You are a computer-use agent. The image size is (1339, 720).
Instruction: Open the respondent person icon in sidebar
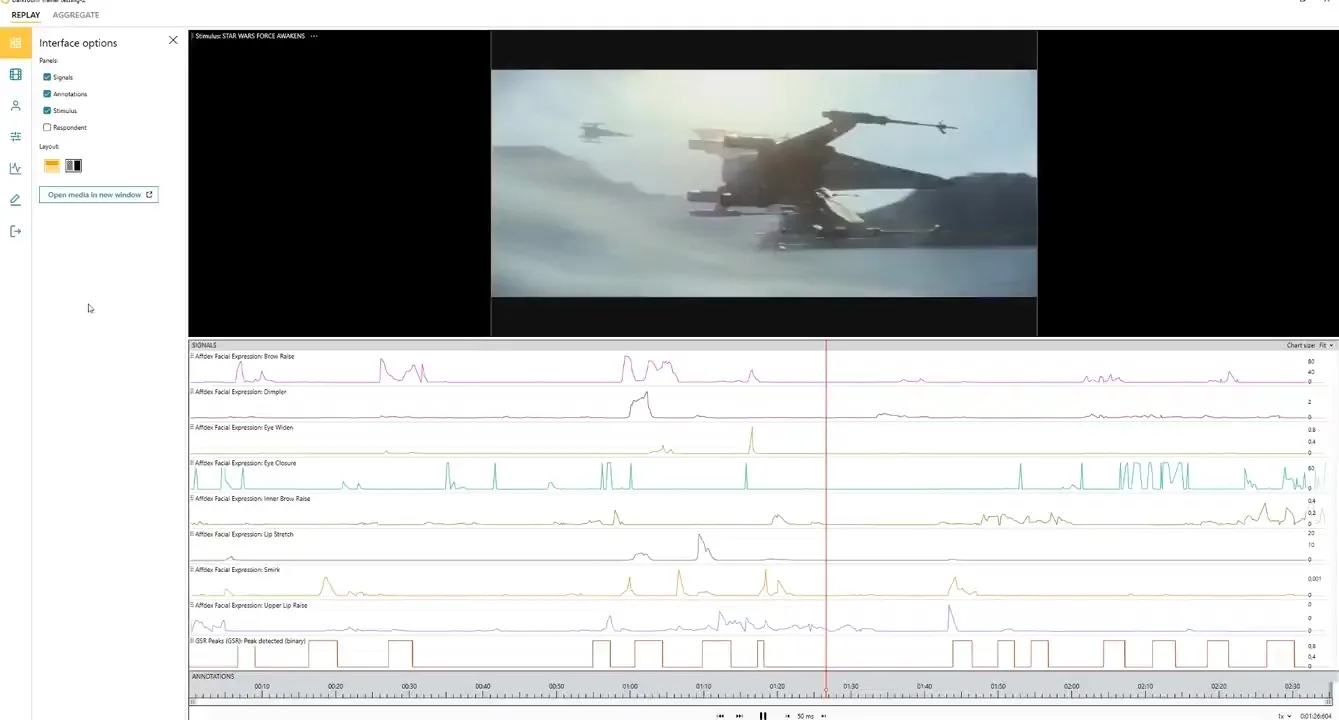(x=15, y=105)
